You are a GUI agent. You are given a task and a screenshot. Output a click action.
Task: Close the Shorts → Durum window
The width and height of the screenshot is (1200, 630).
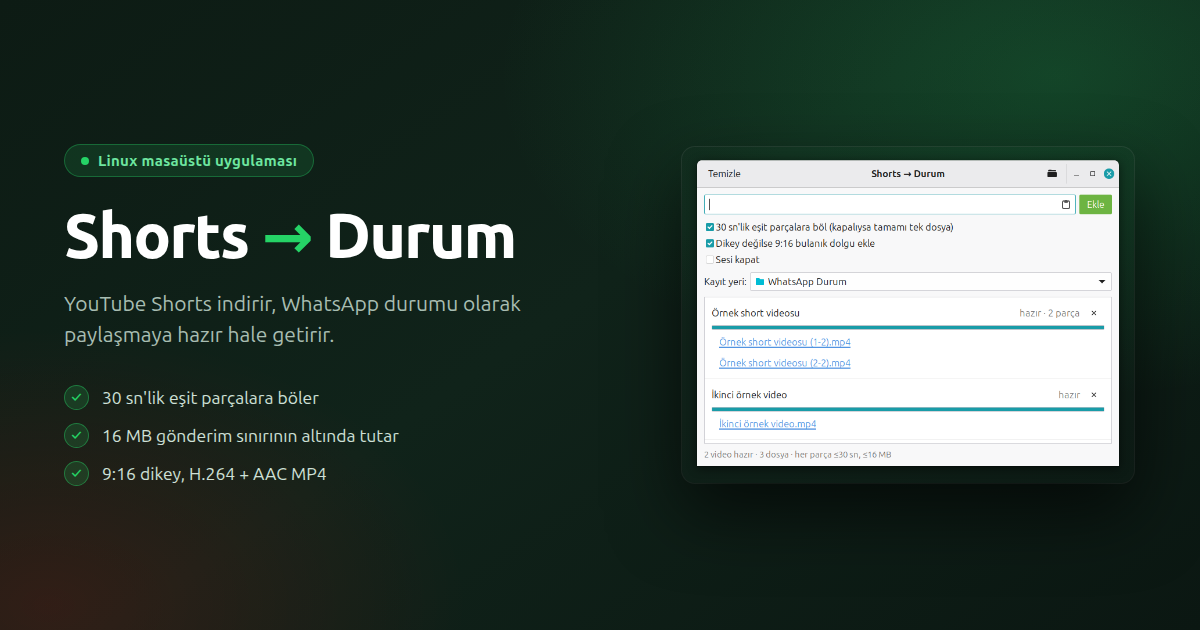tap(1109, 174)
